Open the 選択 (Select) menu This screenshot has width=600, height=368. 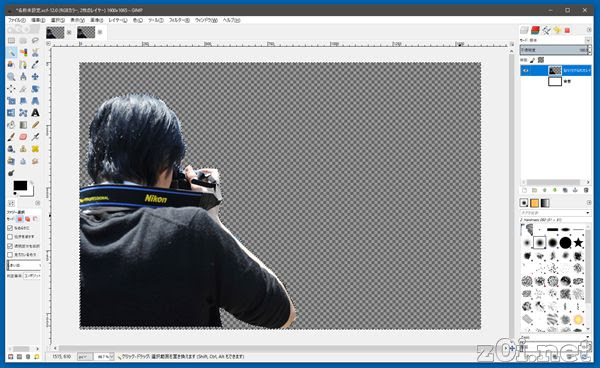coord(58,20)
